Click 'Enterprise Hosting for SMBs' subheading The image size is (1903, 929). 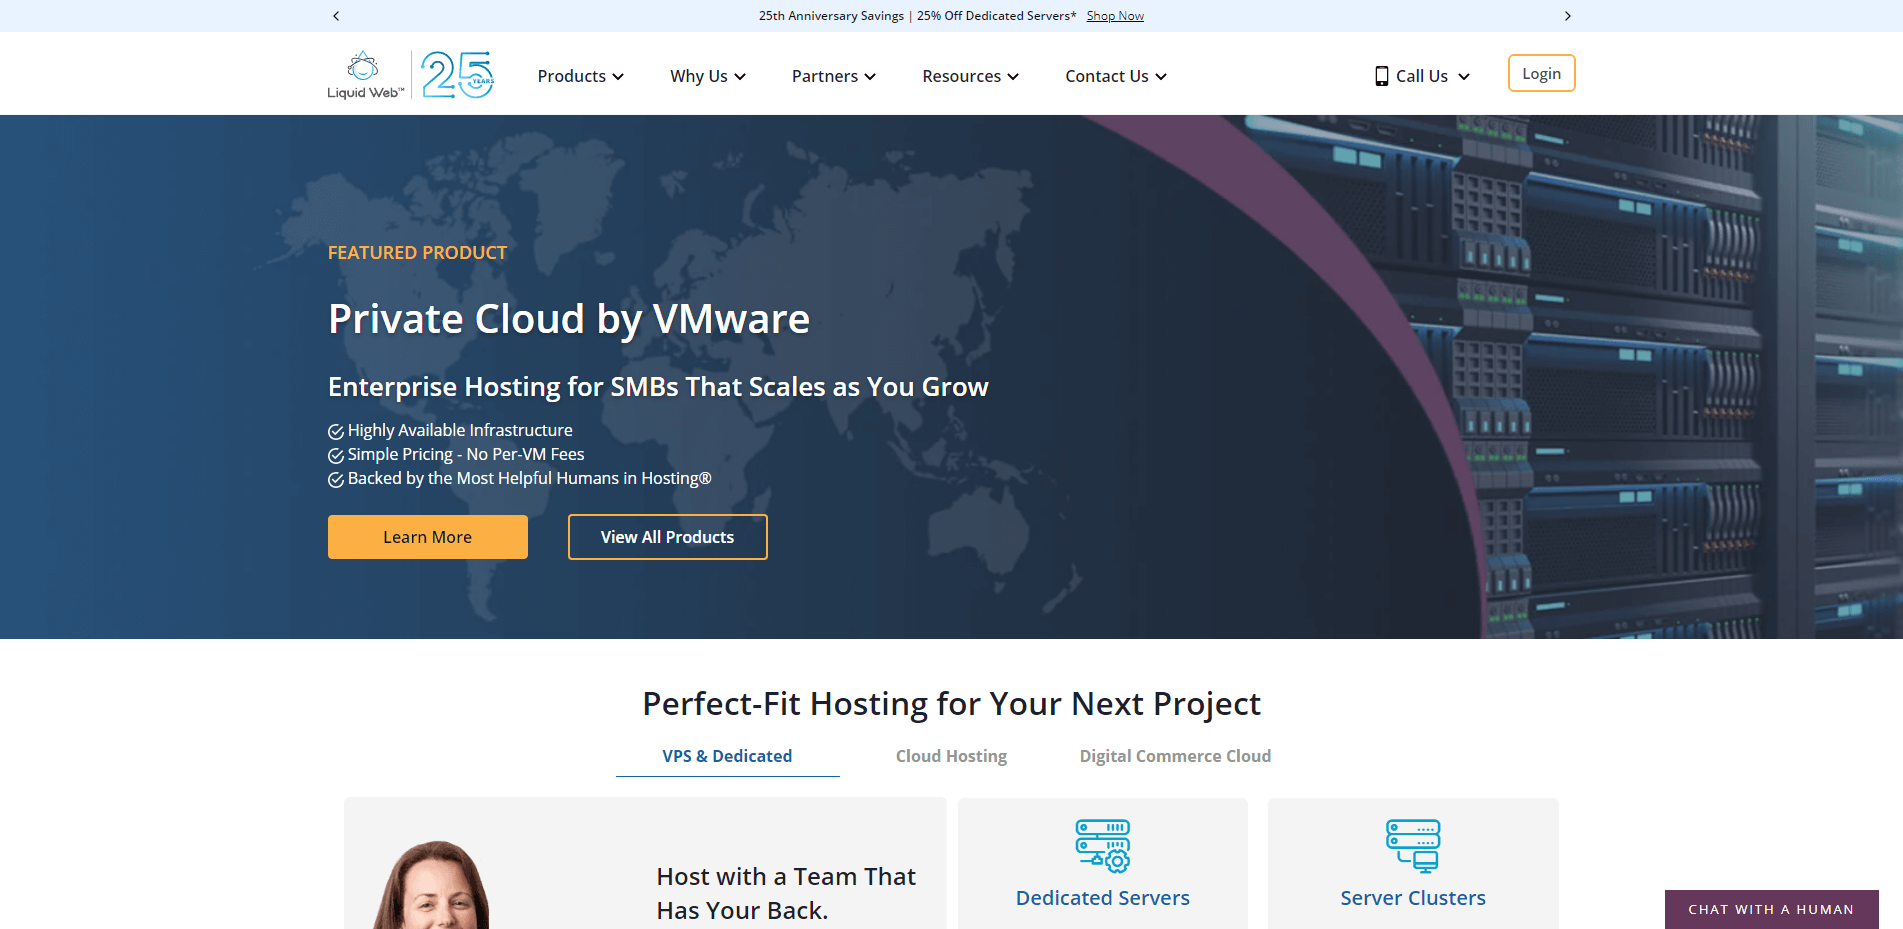(x=658, y=387)
